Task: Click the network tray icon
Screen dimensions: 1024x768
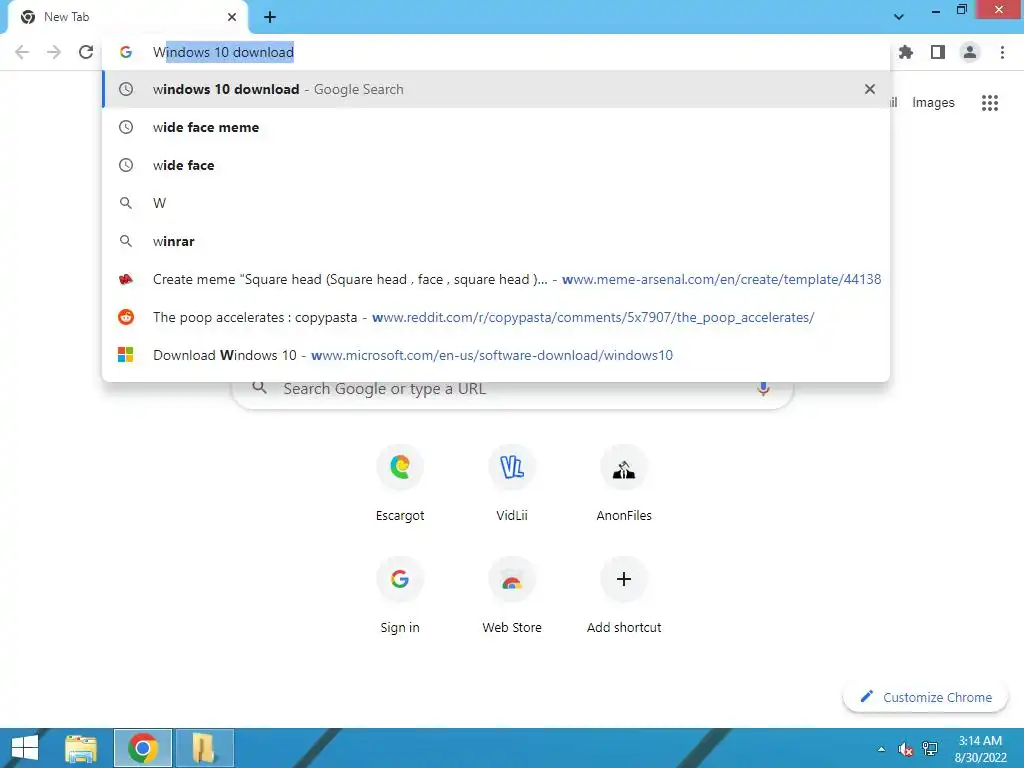Action: pyautogui.click(x=929, y=749)
